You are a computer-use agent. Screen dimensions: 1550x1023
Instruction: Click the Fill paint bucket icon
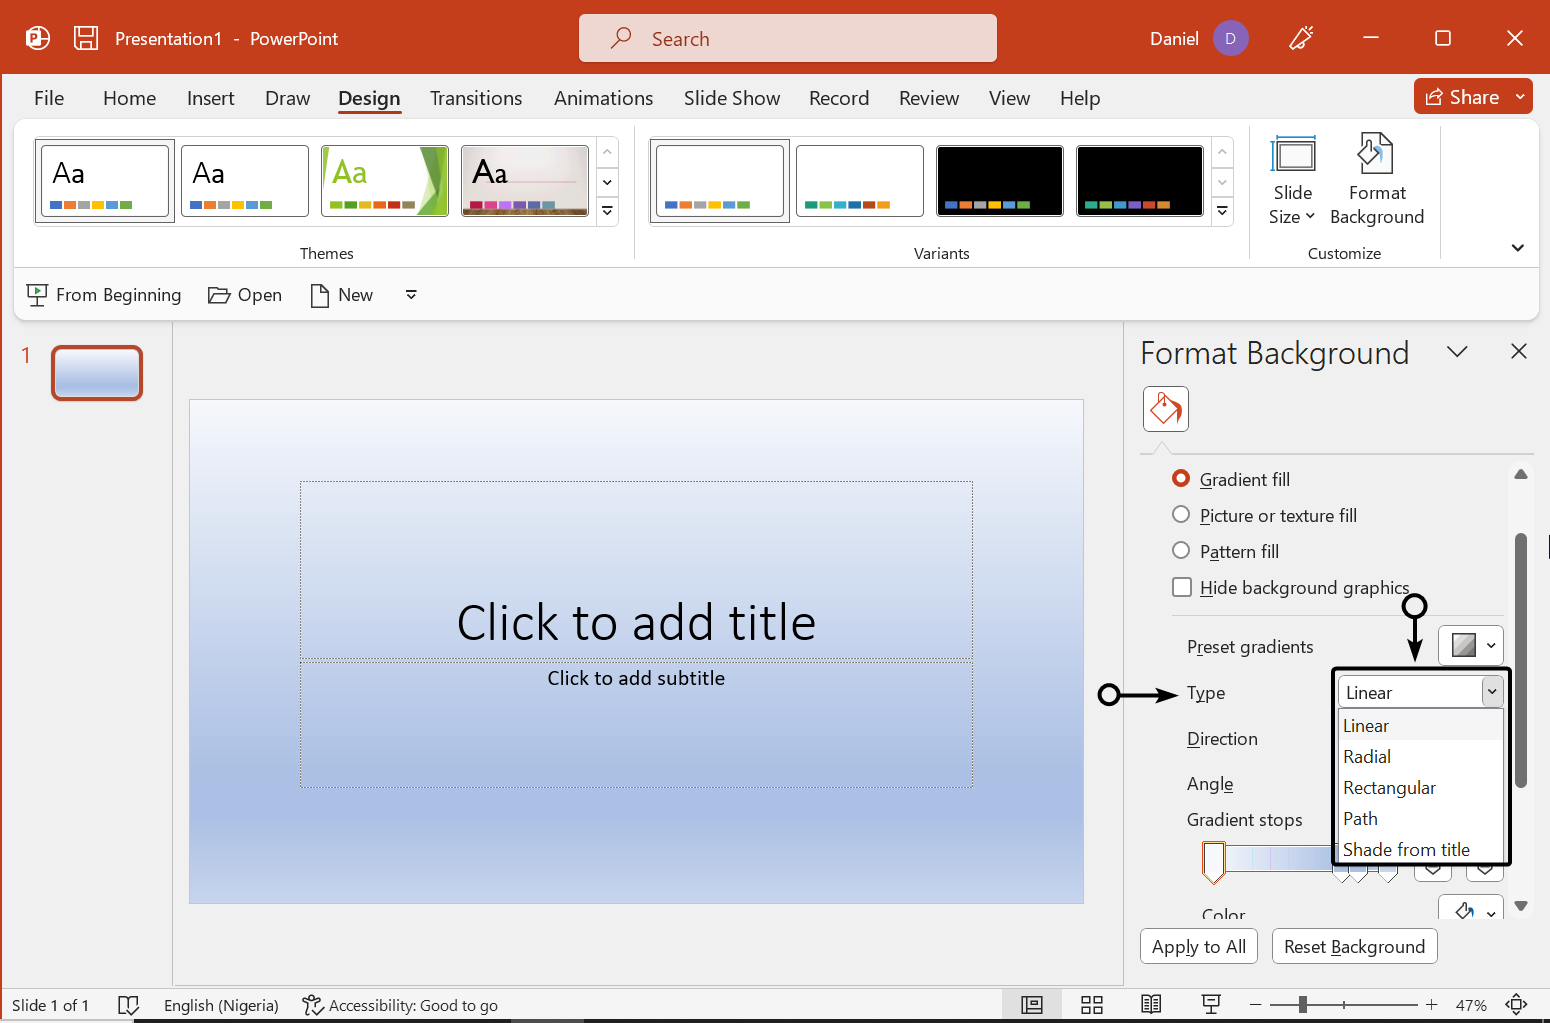click(1165, 409)
